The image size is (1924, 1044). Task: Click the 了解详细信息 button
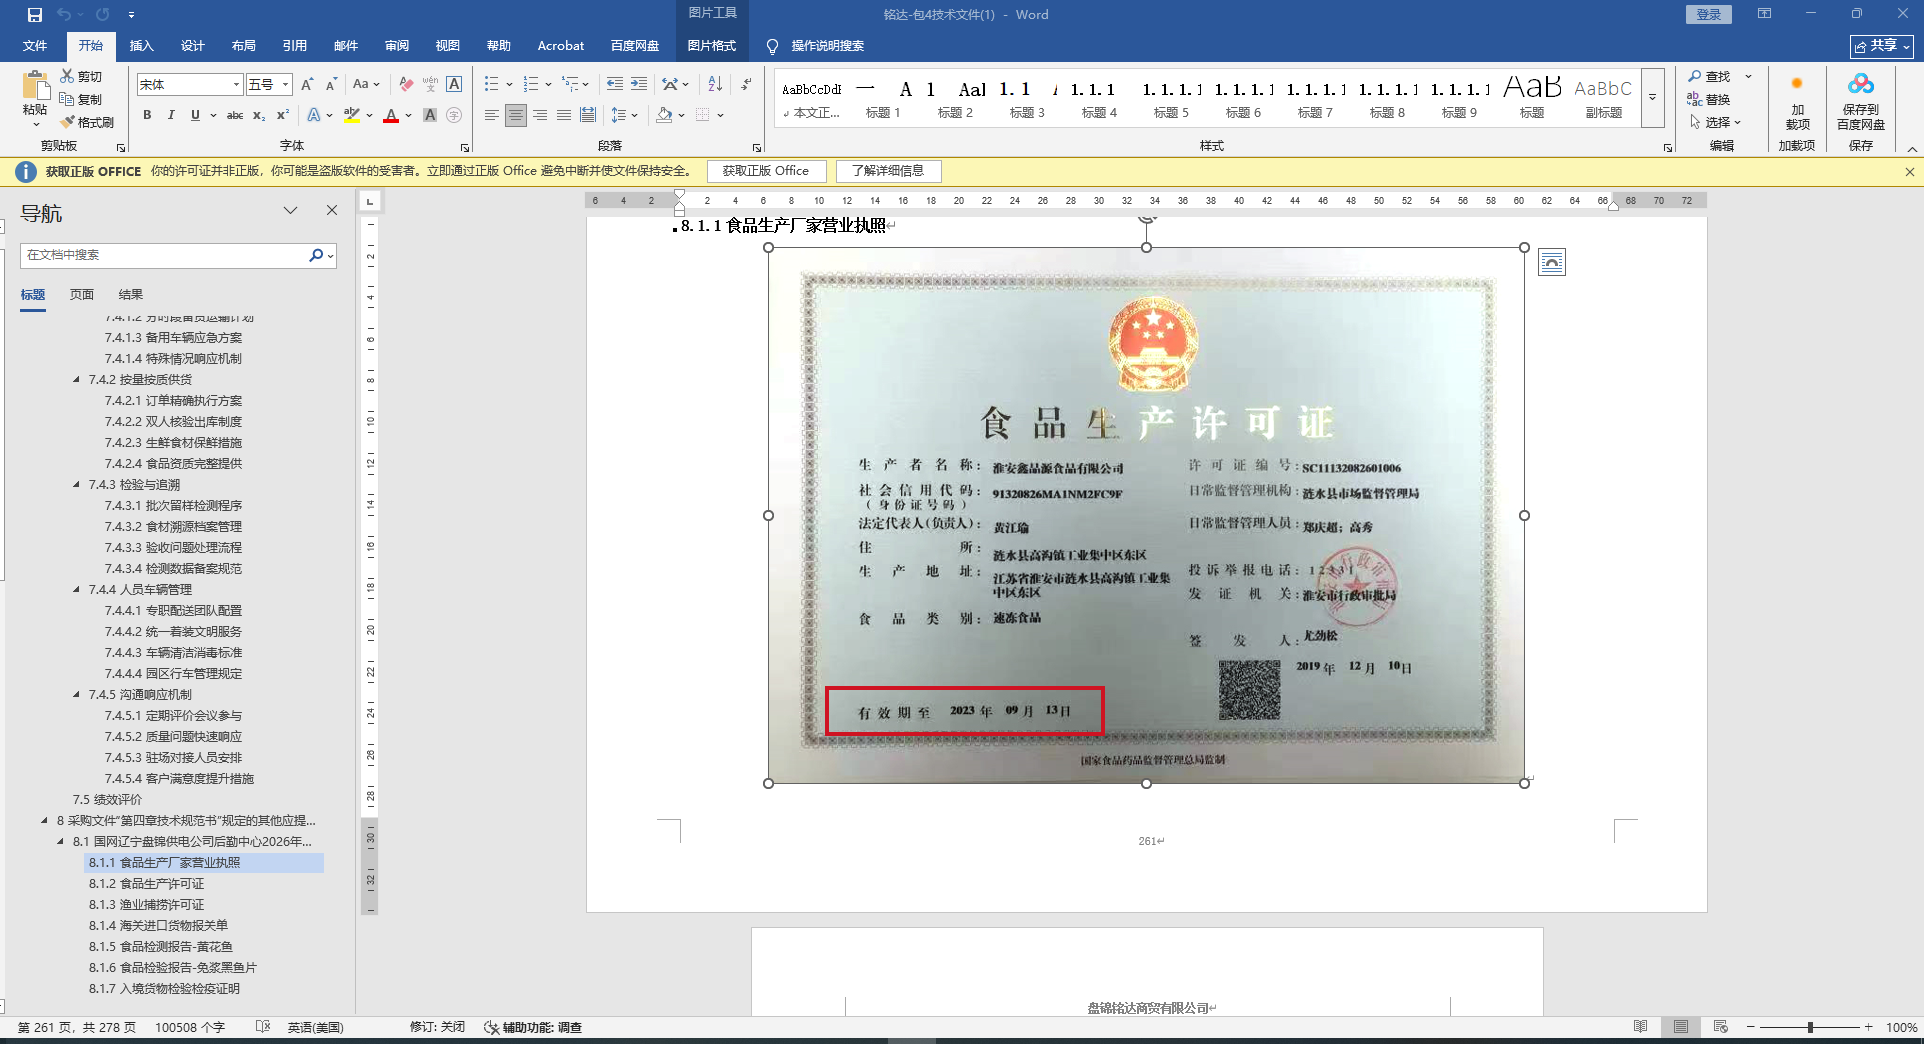click(888, 171)
